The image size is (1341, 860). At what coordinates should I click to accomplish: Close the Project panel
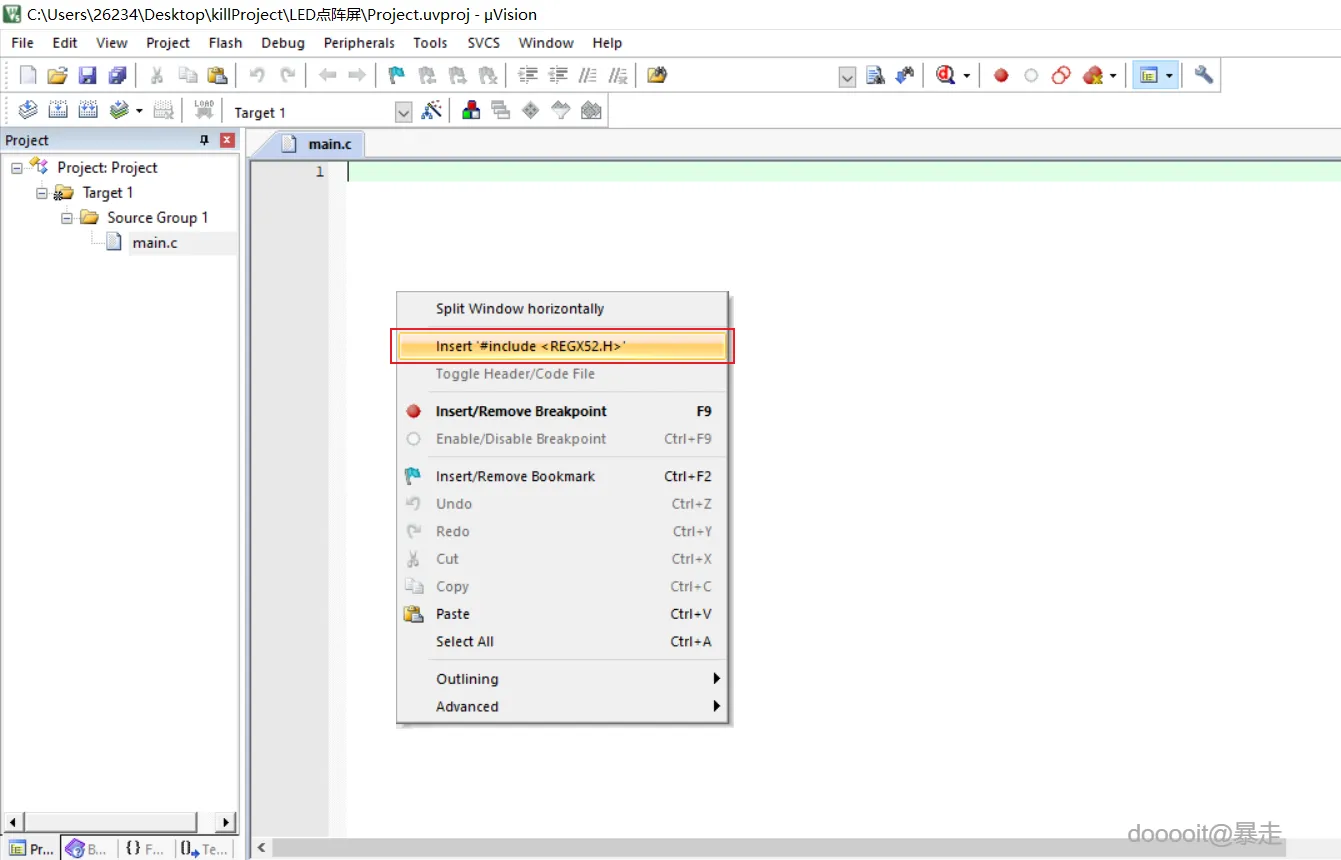tap(227, 140)
